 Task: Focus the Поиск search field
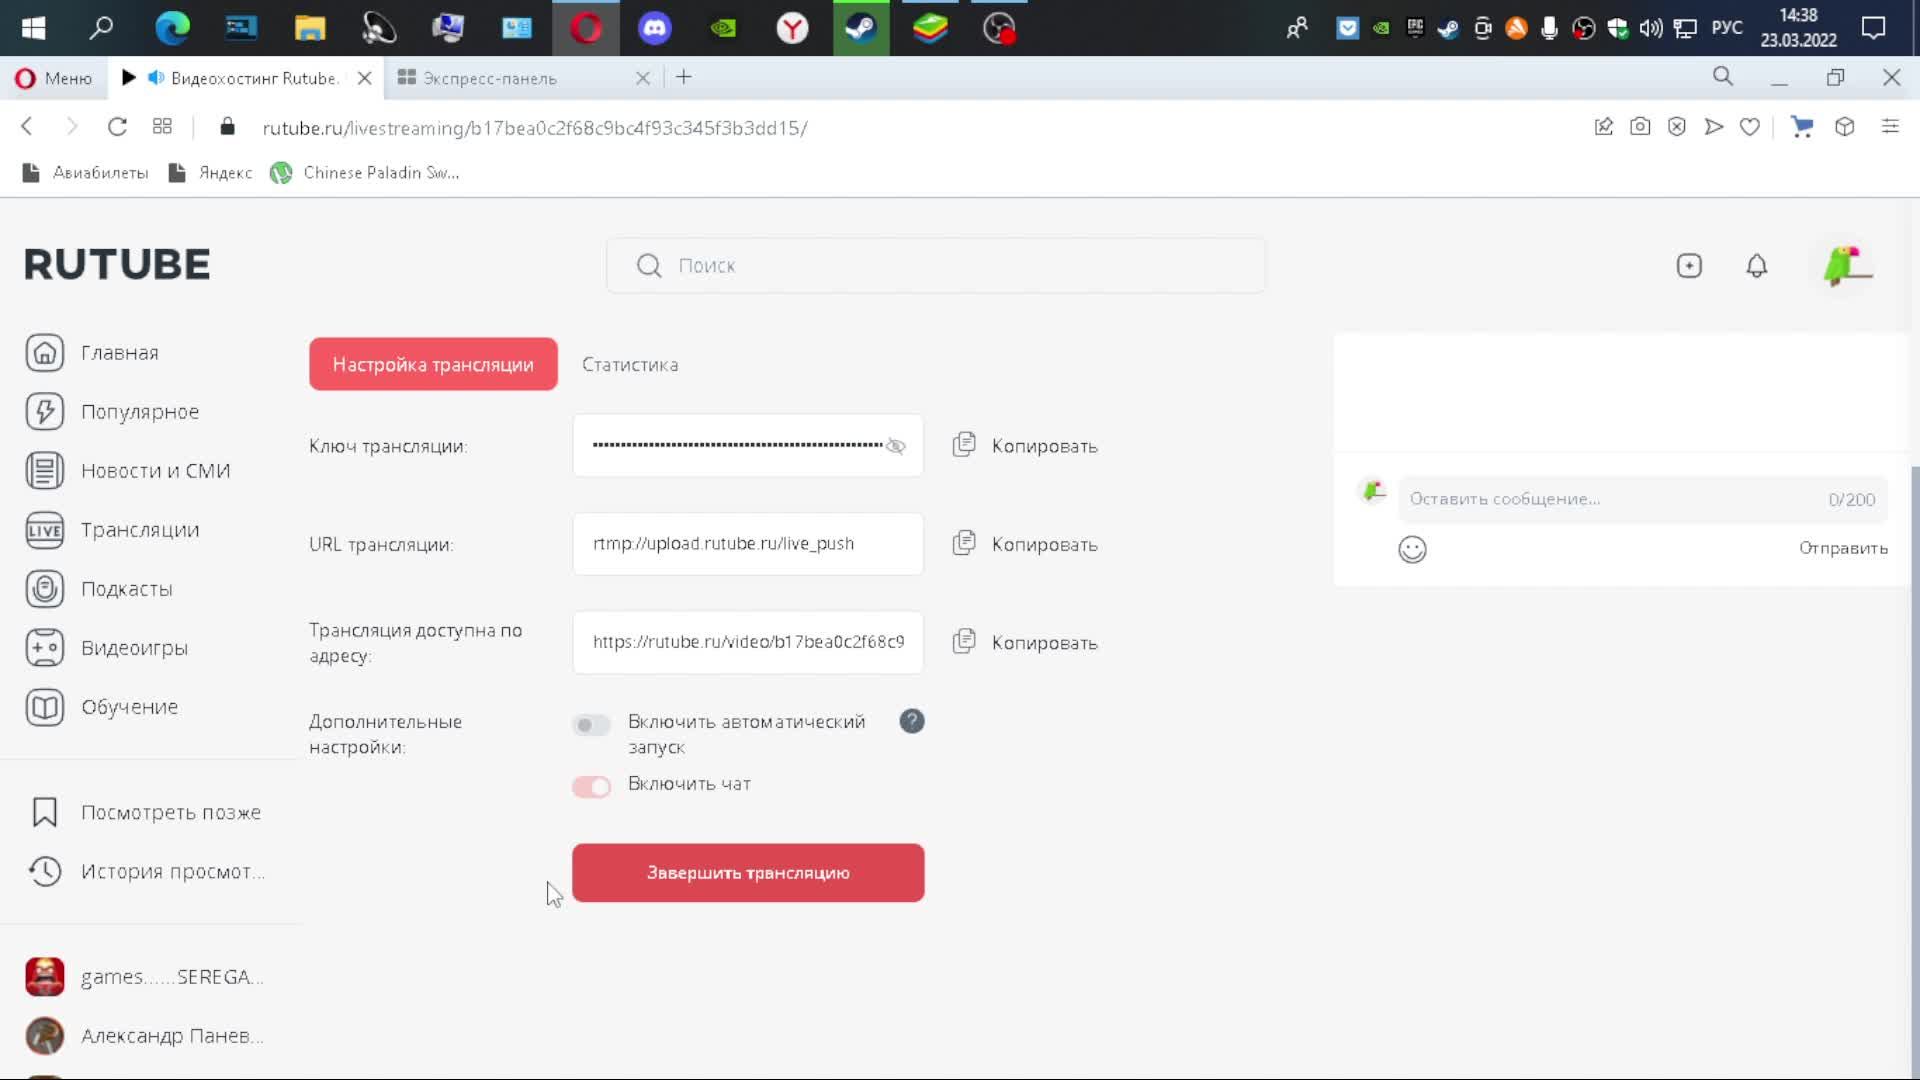coord(936,266)
